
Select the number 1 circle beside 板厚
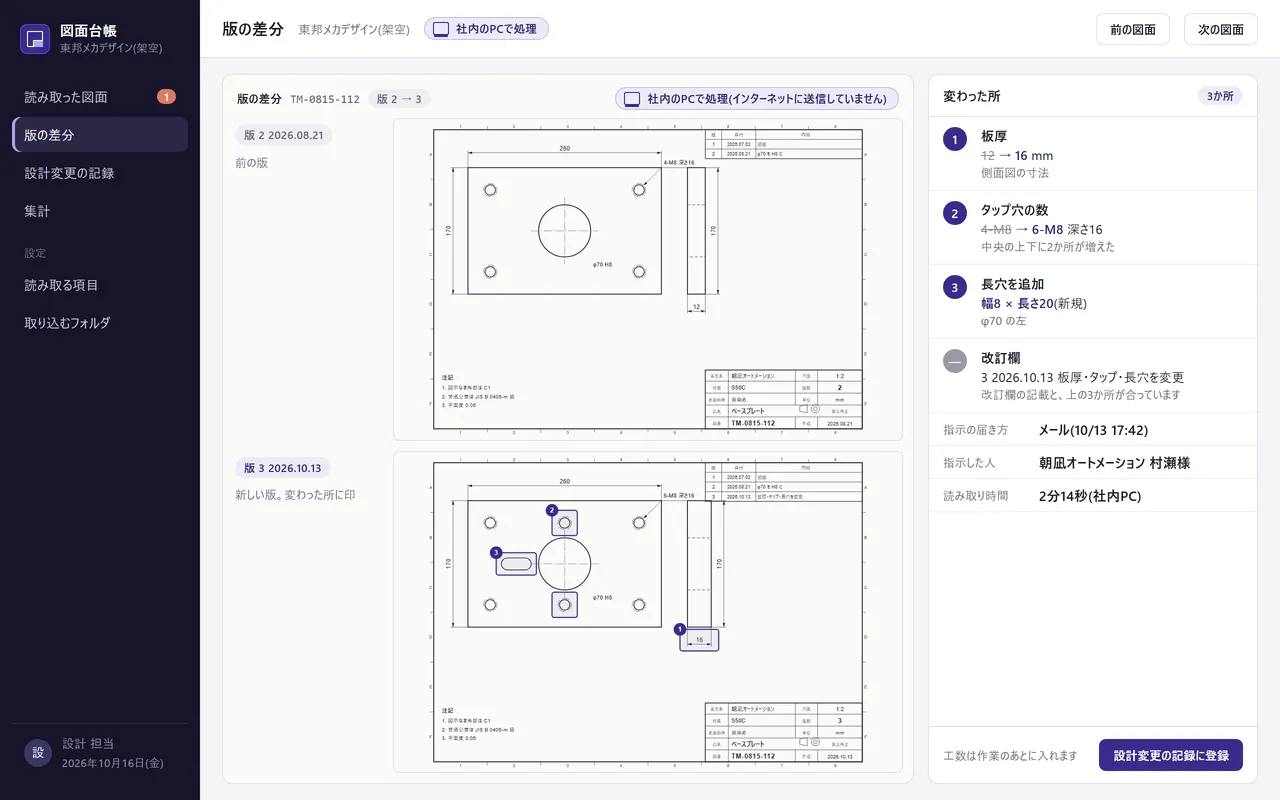tap(955, 139)
